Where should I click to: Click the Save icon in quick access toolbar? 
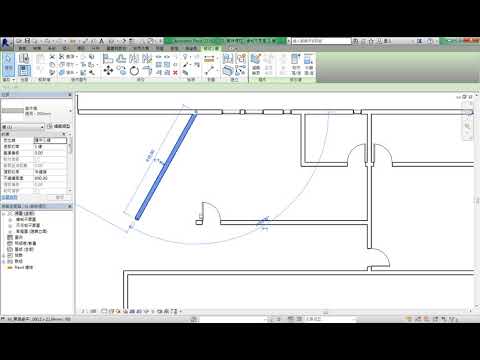pyautogui.click(x=28, y=41)
